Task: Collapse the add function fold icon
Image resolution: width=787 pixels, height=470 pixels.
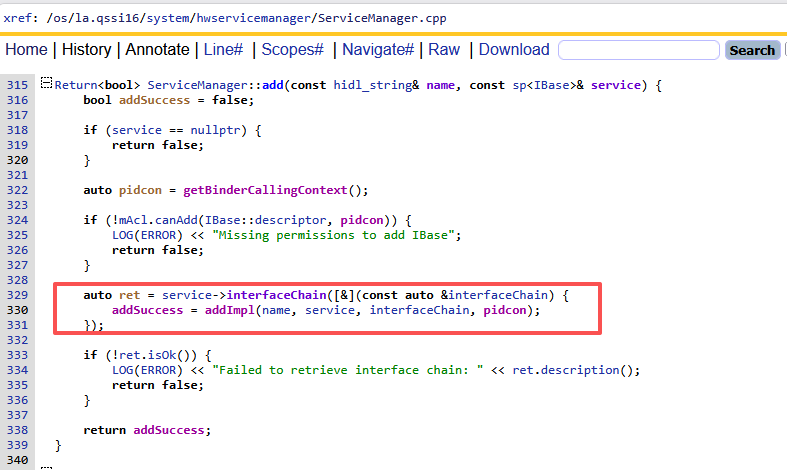Action: coord(46,83)
